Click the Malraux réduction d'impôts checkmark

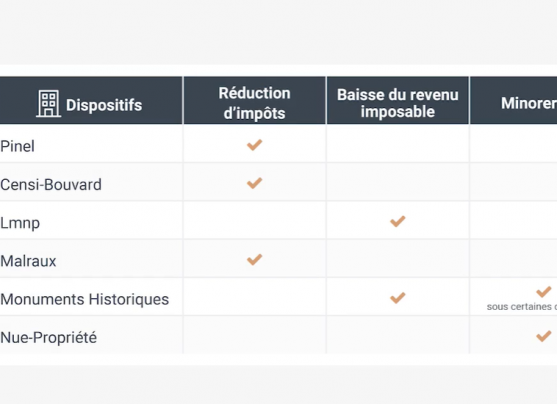point(254,259)
